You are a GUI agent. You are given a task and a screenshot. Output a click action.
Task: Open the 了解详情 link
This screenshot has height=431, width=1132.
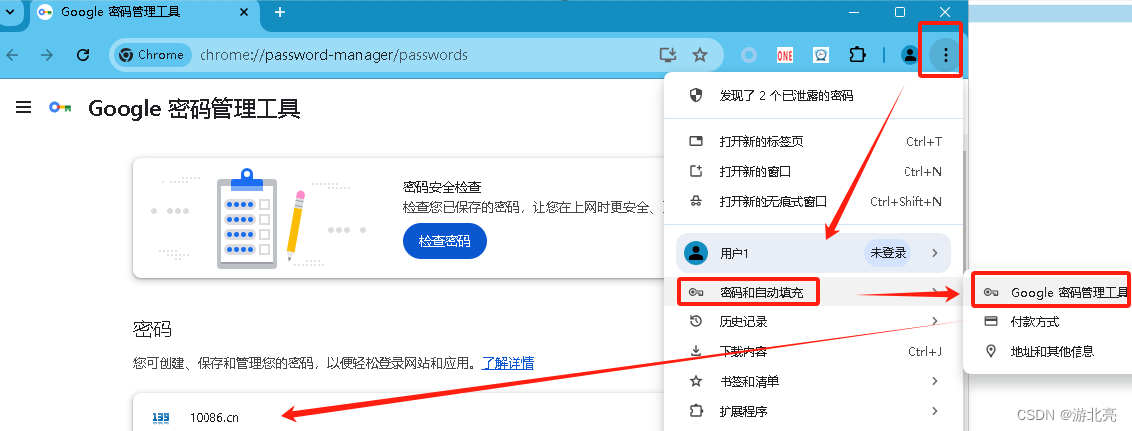click(x=508, y=362)
